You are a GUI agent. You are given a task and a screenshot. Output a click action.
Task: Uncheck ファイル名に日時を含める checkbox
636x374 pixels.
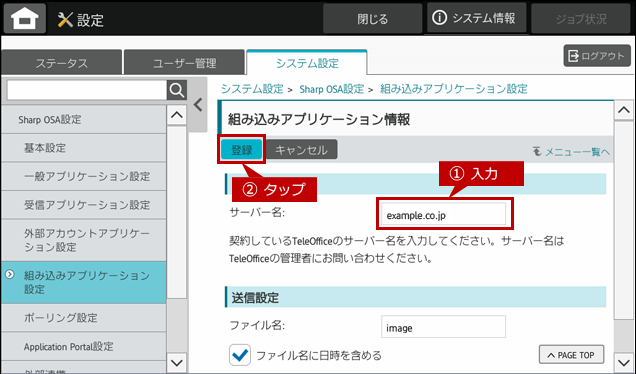tap(240, 355)
